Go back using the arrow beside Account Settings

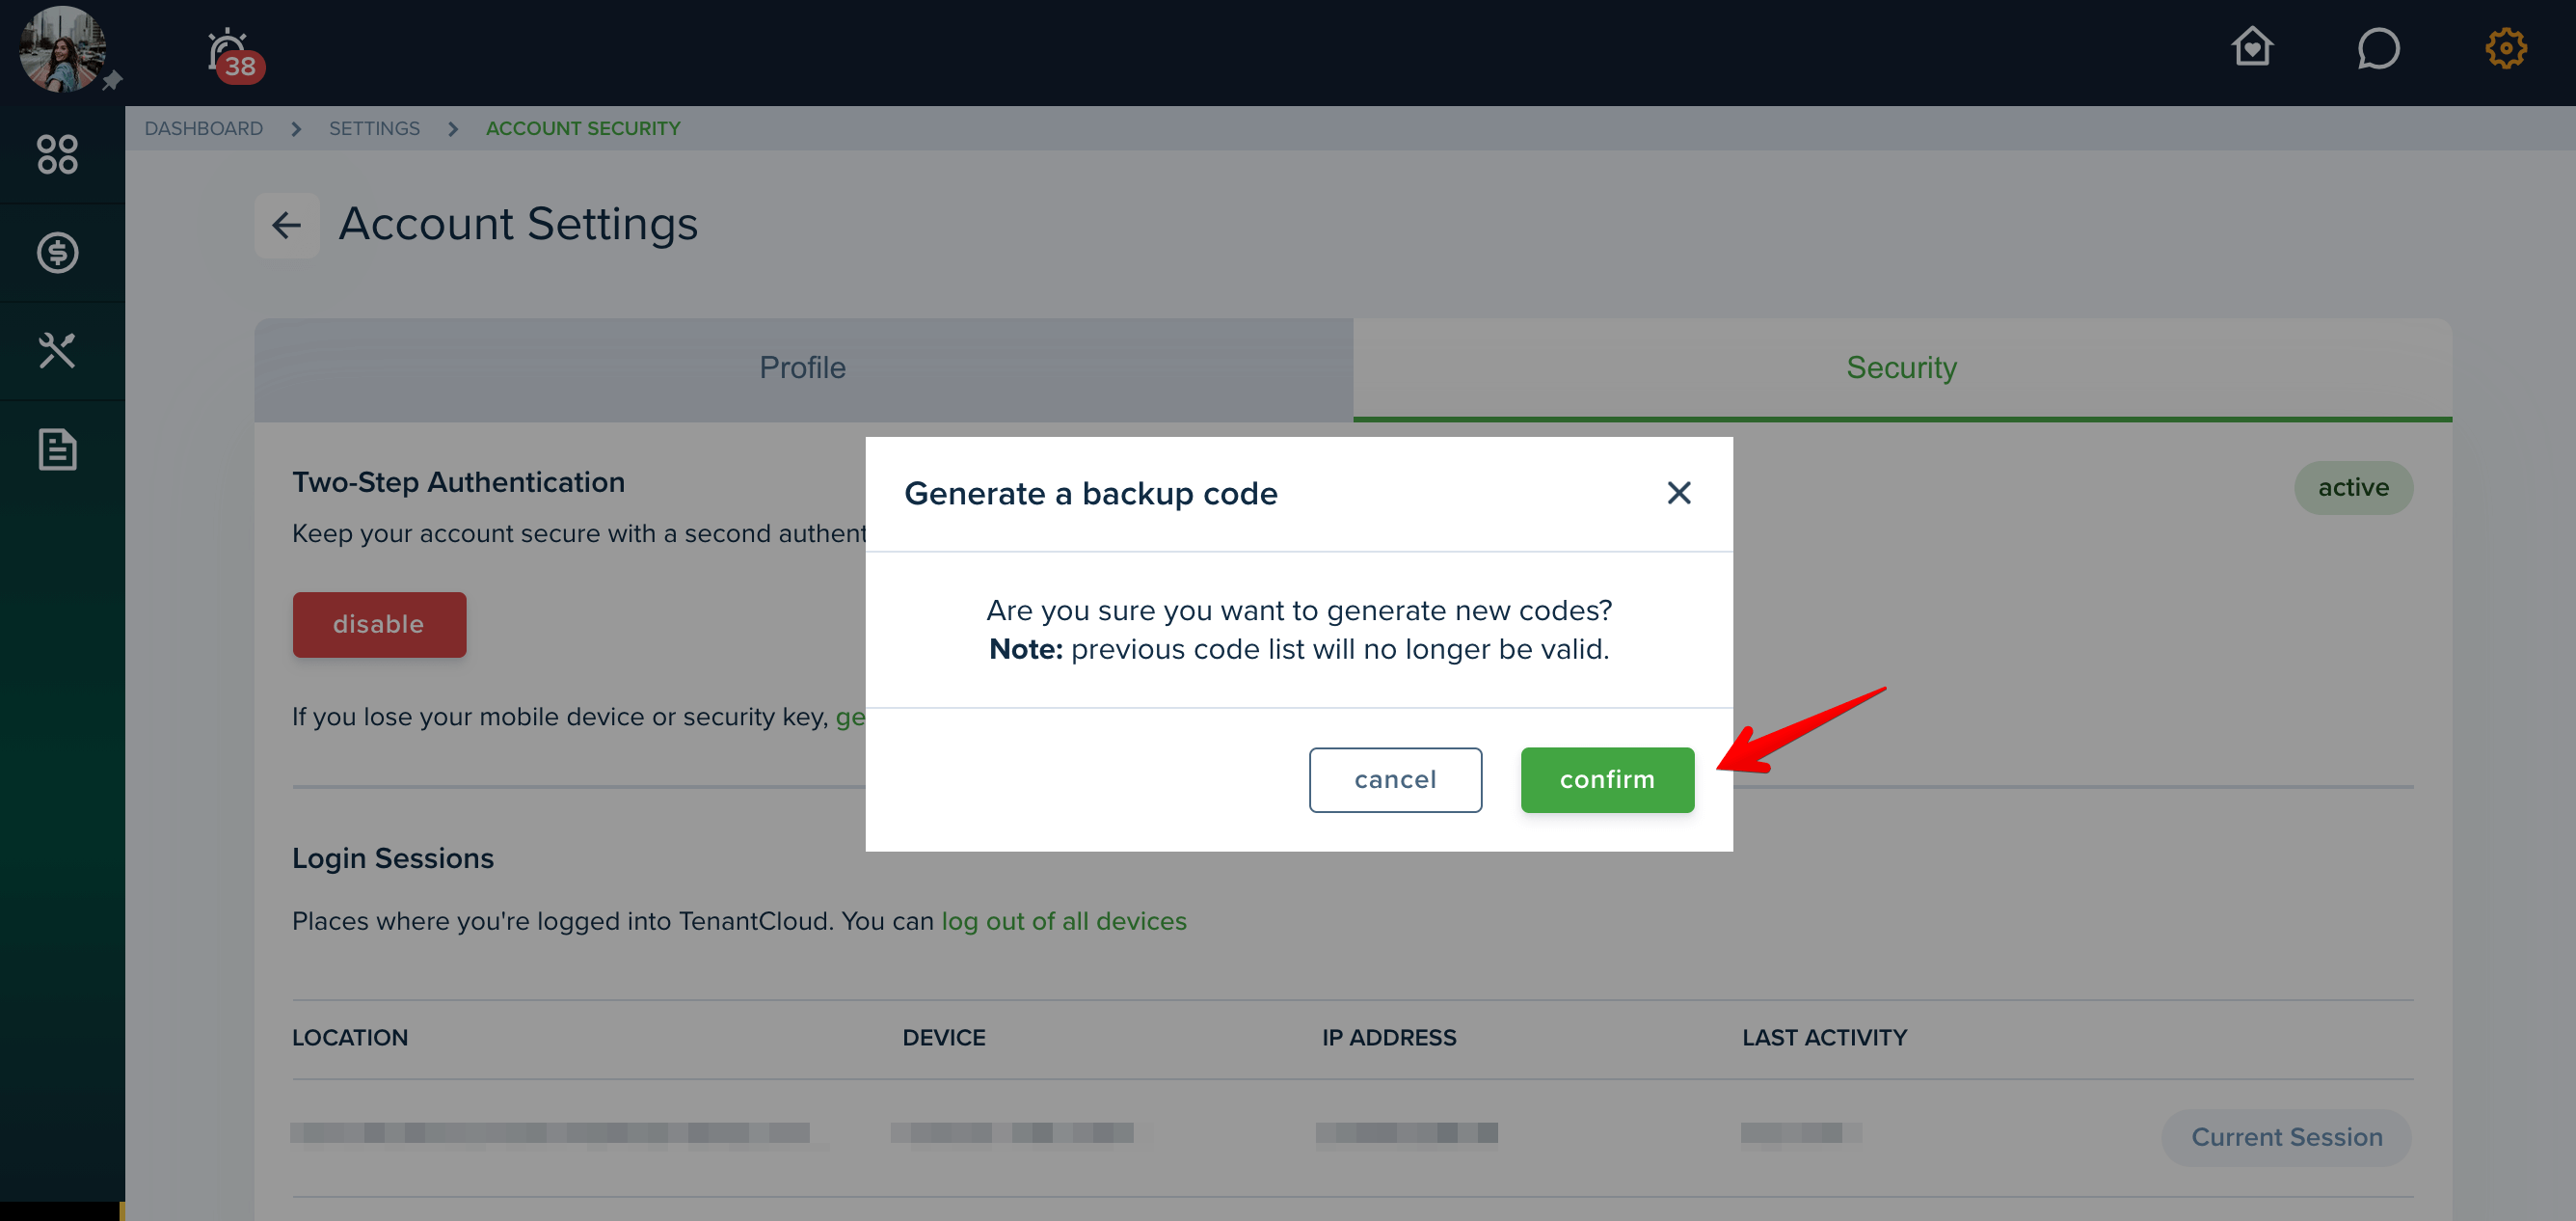point(287,225)
